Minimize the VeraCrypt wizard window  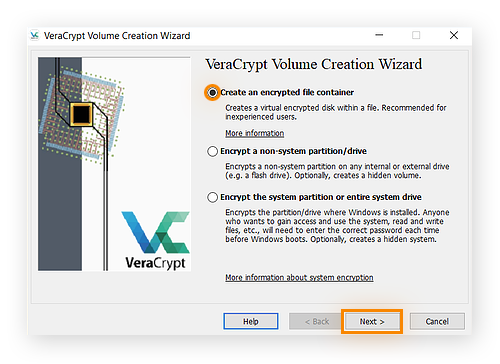coord(379,35)
